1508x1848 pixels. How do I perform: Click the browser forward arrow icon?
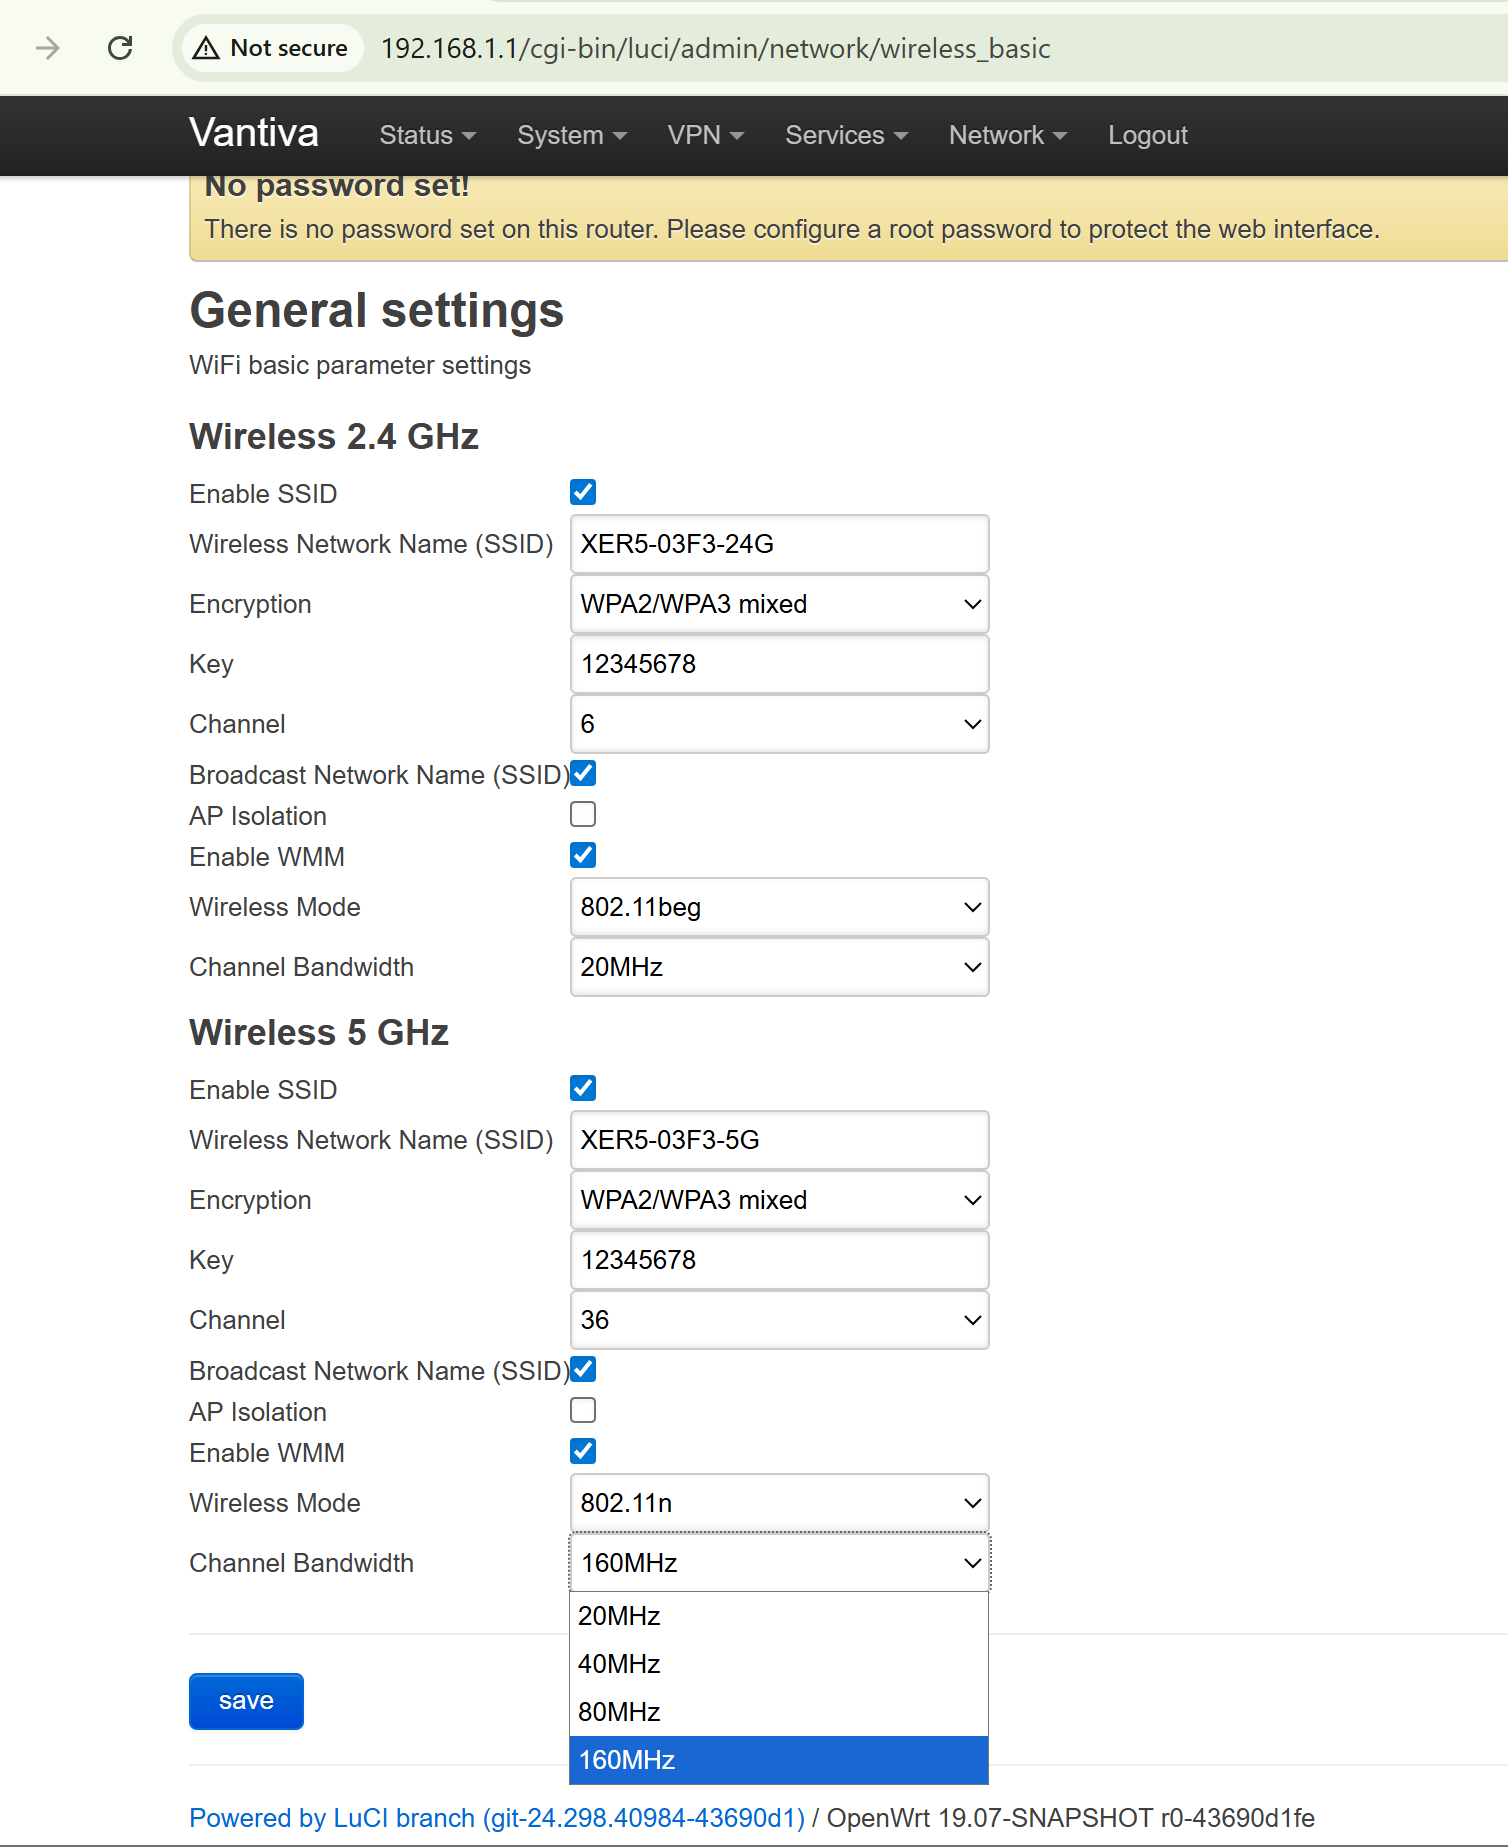[48, 48]
